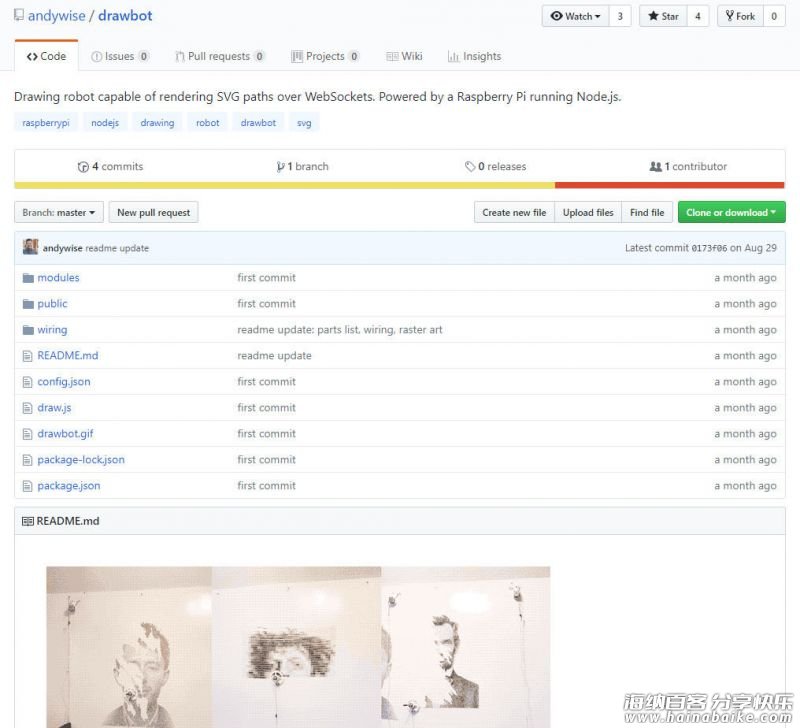View the 4 commits history
This screenshot has height=728, width=800.
coord(111,167)
